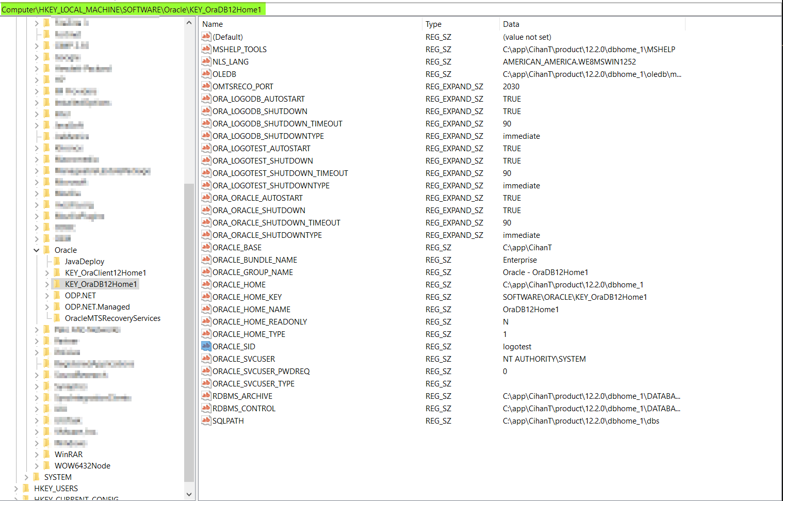Viewport: 786px width, 506px height.
Task: Click the Oracle key folder icon
Action: [47, 250]
